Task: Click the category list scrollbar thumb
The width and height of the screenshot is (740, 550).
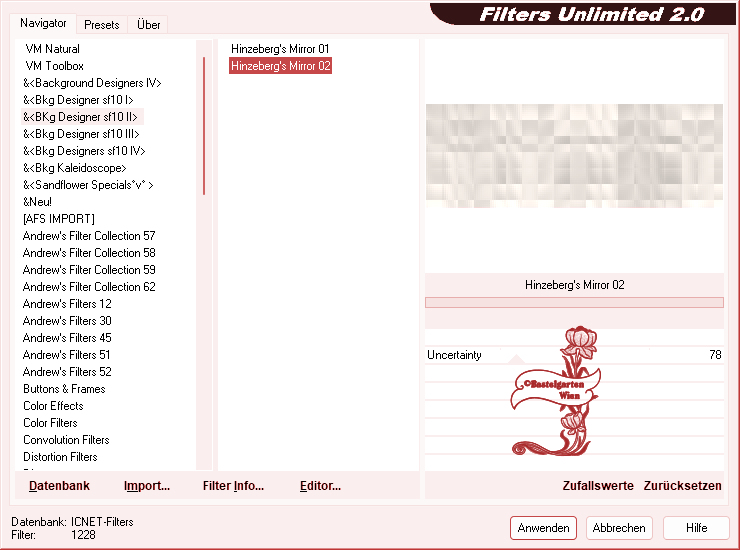Action: tap(204, 126)
